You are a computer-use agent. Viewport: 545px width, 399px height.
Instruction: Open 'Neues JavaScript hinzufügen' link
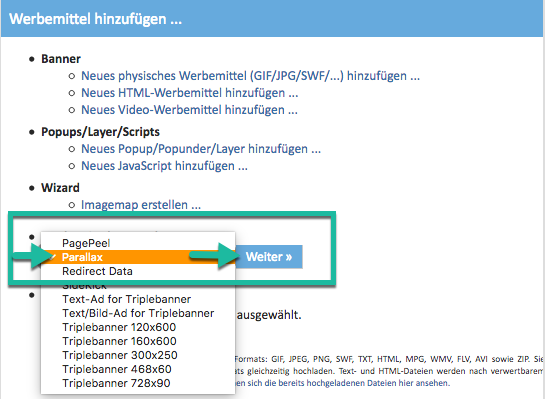(164, 166)
